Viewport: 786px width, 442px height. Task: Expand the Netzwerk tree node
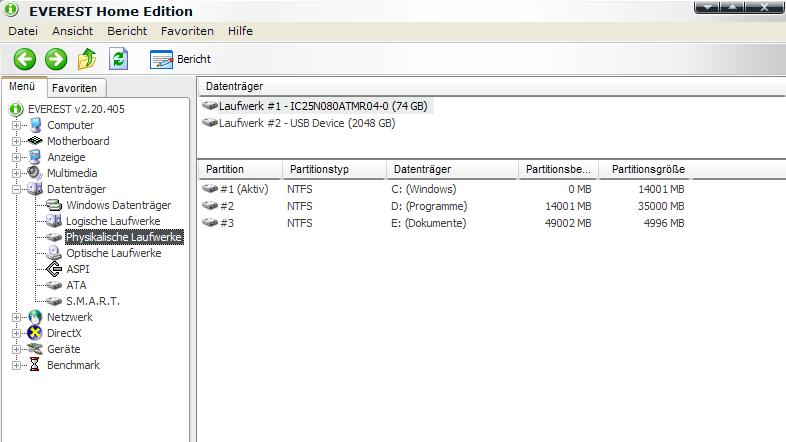[x=17, y=317]
